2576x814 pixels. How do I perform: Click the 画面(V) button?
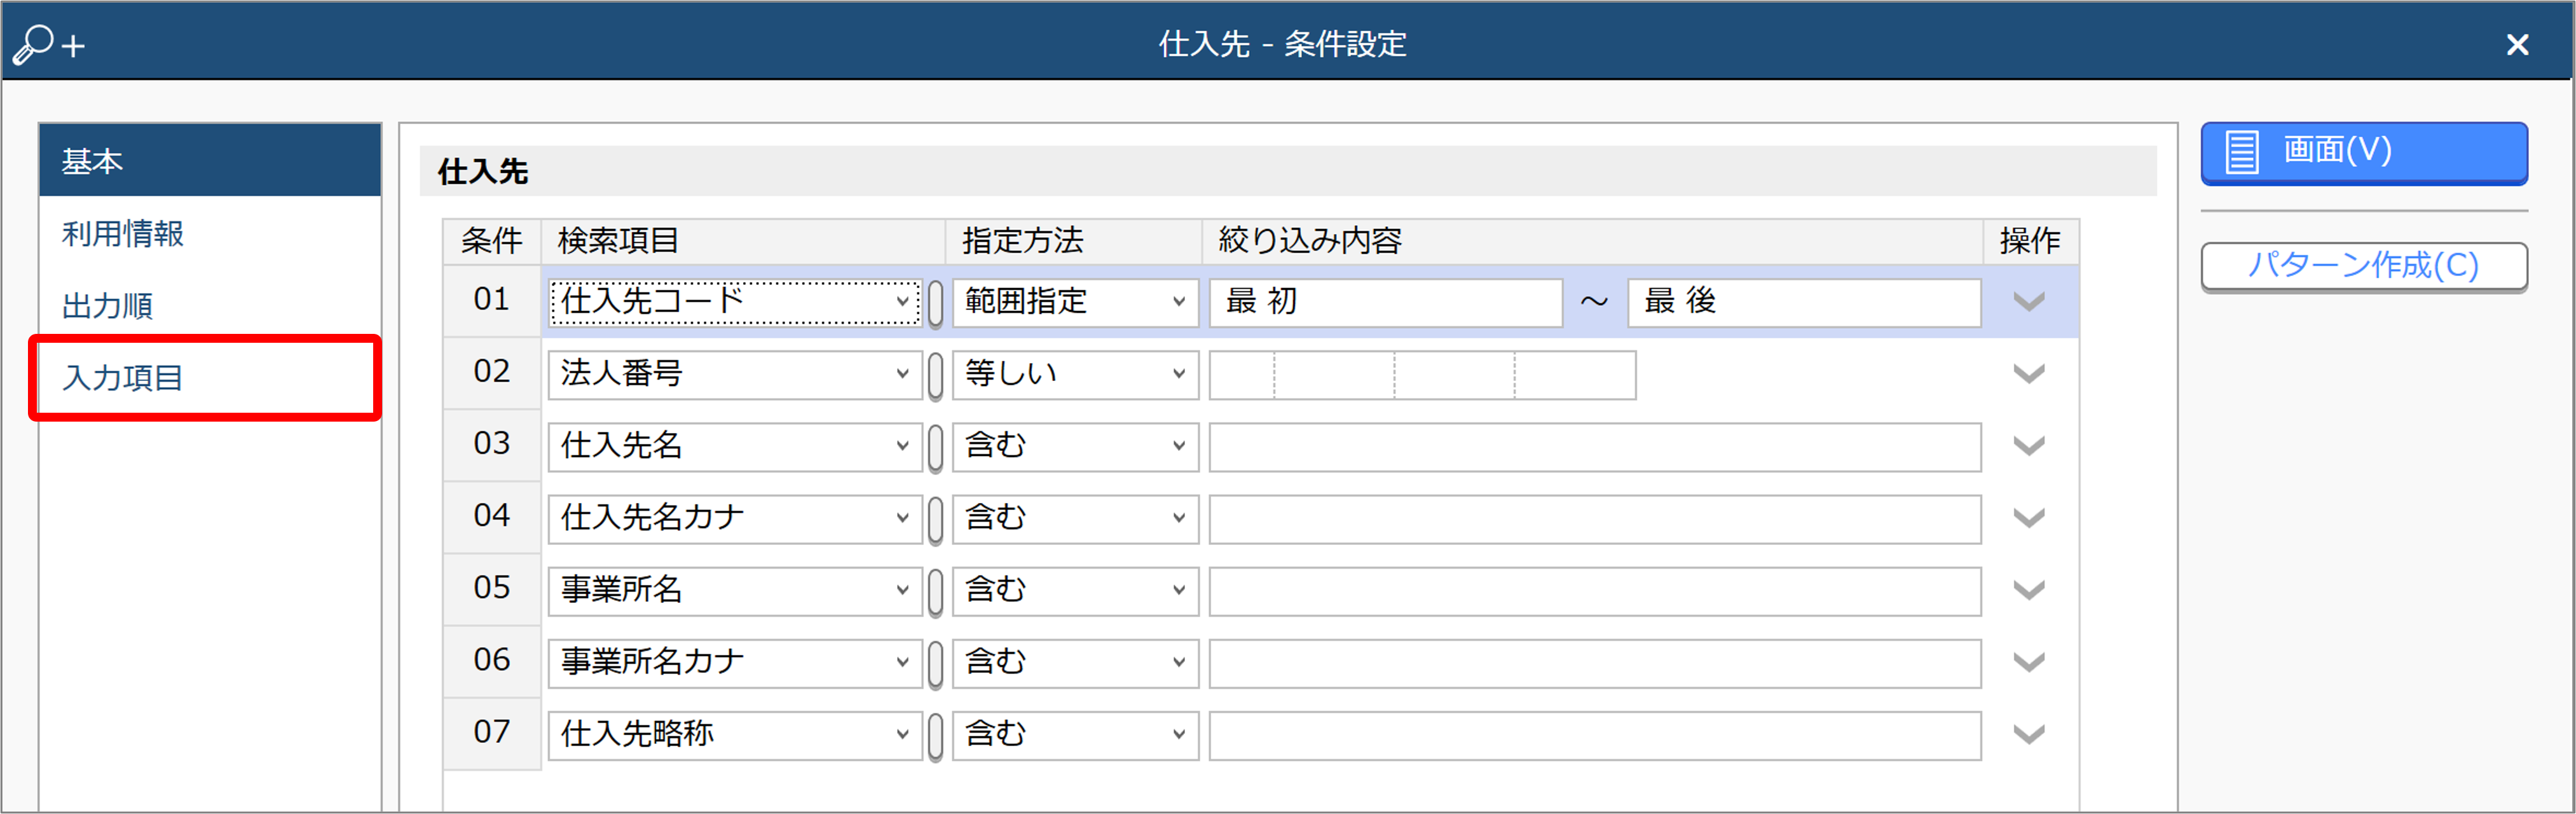click(2364, 152)
